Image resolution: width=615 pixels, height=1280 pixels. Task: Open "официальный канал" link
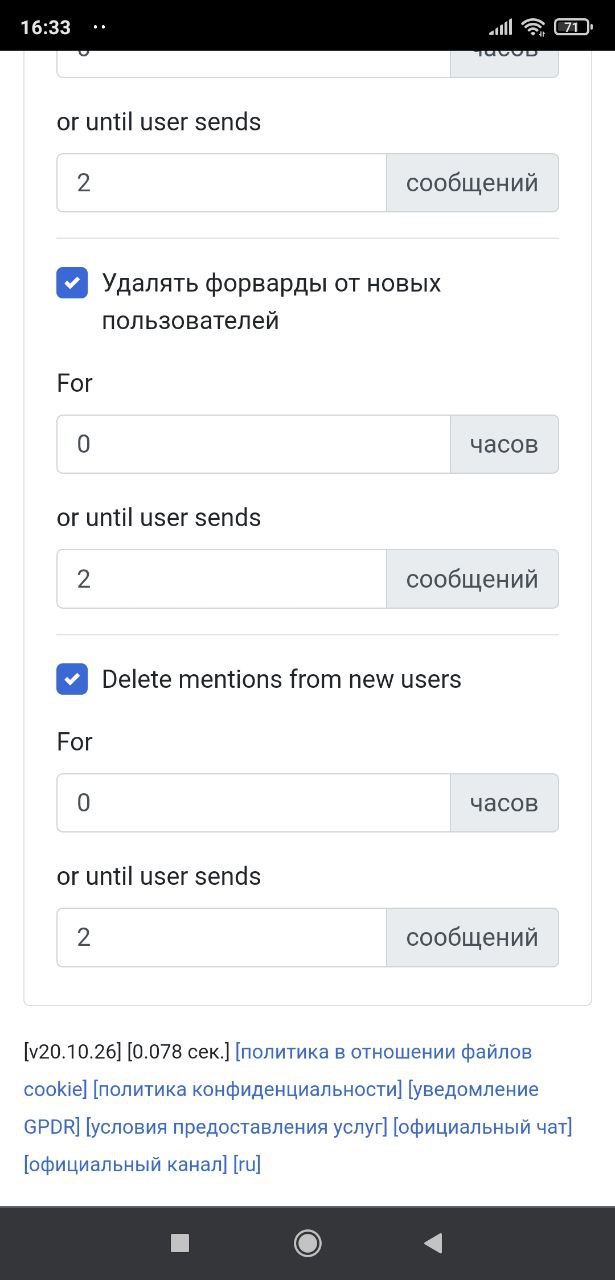[125, 1165]
